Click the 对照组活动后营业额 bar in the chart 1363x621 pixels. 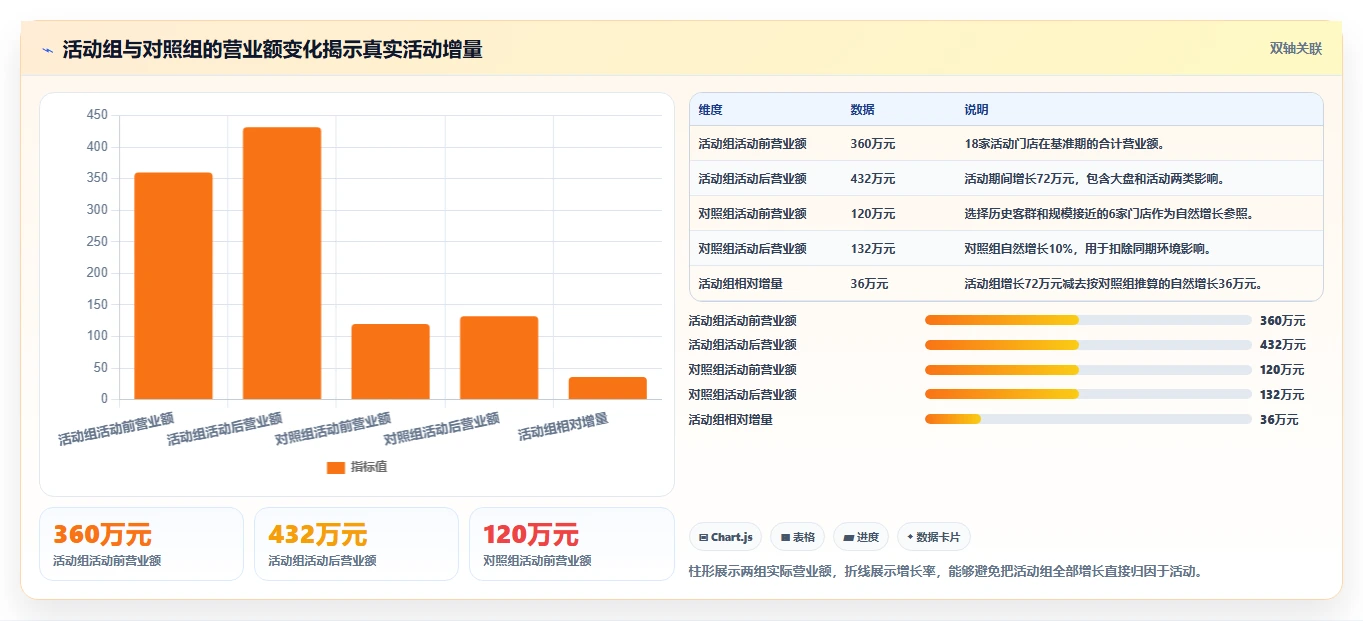pos(499,358)
